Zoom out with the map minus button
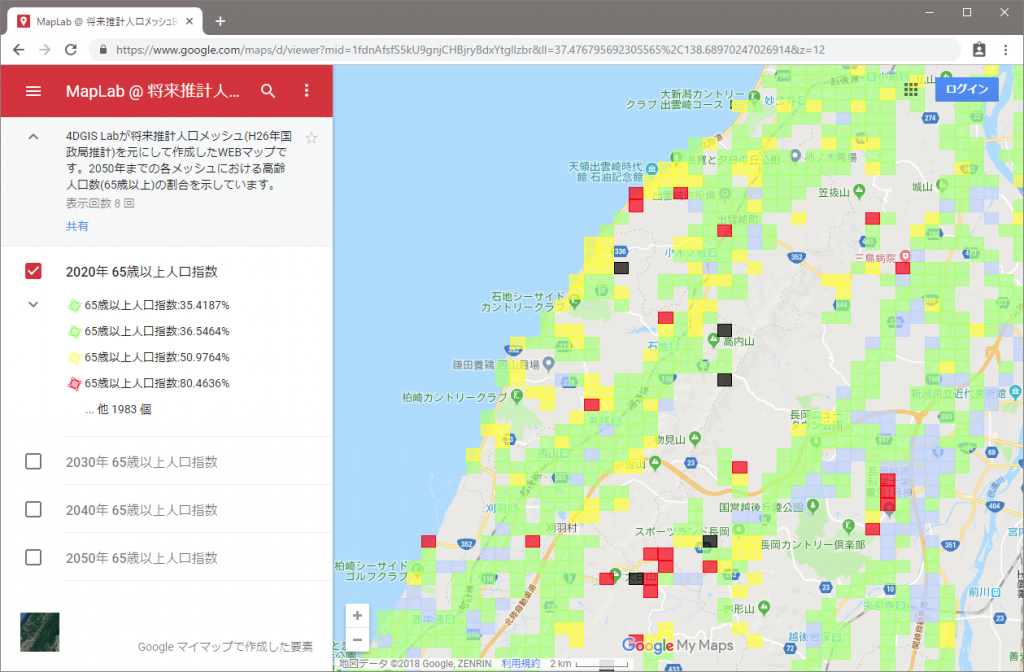 [x=357, y=639]
